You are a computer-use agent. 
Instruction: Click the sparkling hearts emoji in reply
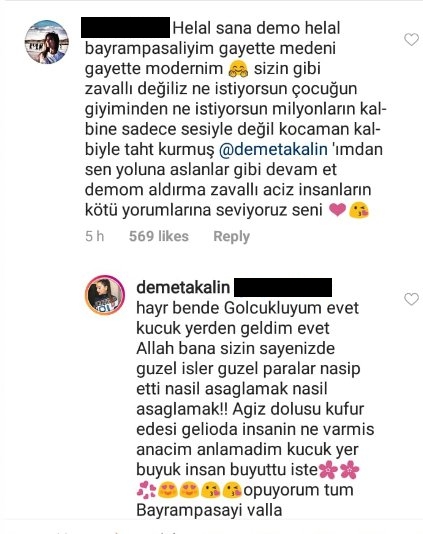pyautogui.click(x=146, y=490)
